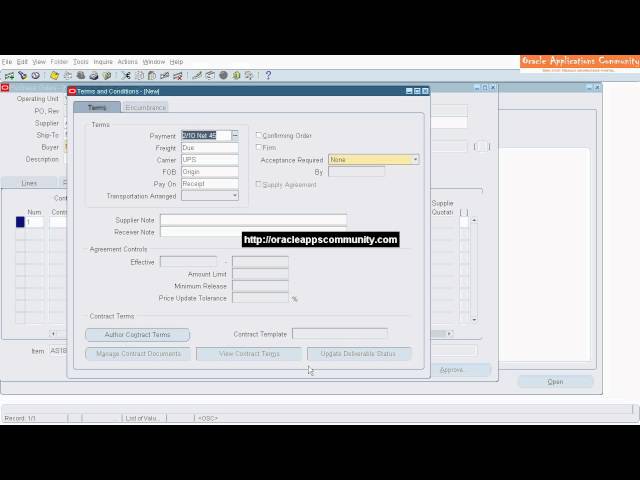Screen dimensions: 640x480
Task: Select the Lines tab in Purchase Orders window
Action: (x=29, y=183)
